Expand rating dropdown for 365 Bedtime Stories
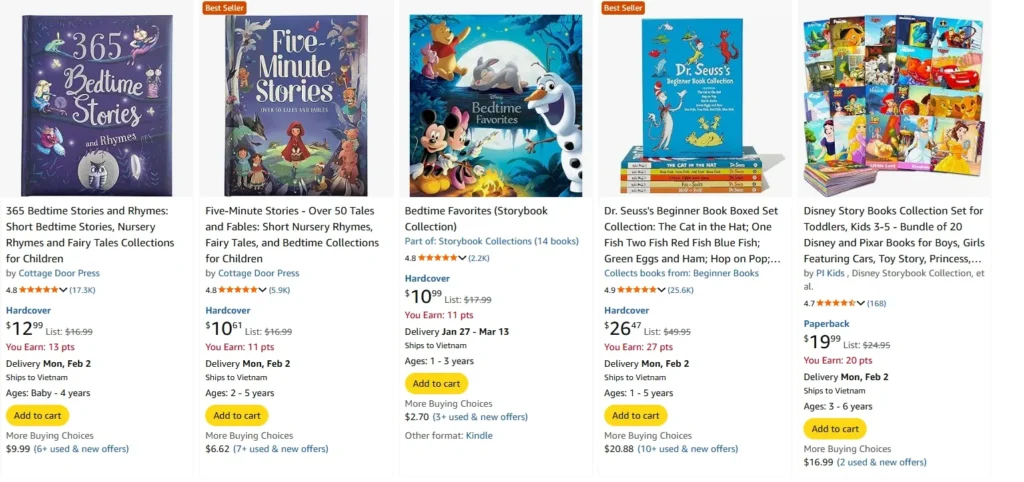This screenshot has width=1024, height=482. tap(64, 290)
